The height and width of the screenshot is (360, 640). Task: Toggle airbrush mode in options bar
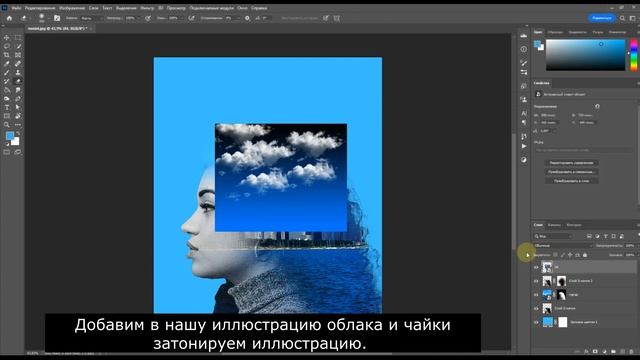(191, 18)
